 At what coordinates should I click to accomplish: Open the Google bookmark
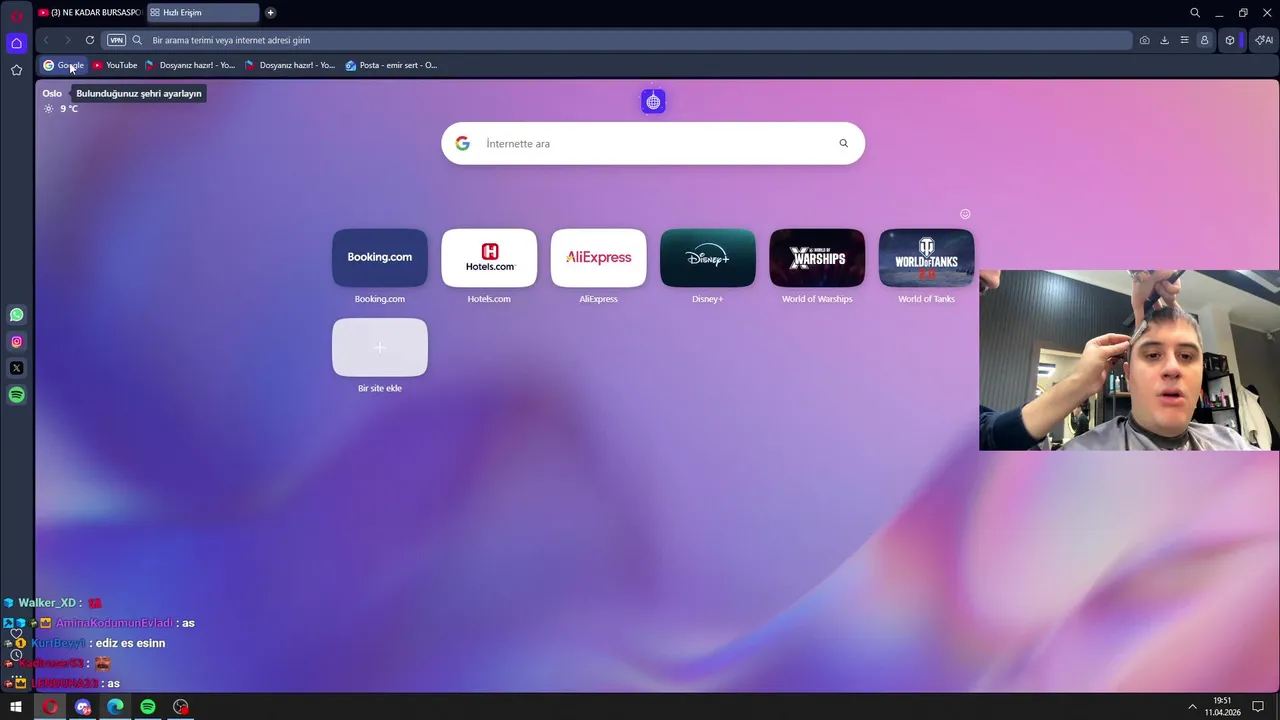click(63, 65)
